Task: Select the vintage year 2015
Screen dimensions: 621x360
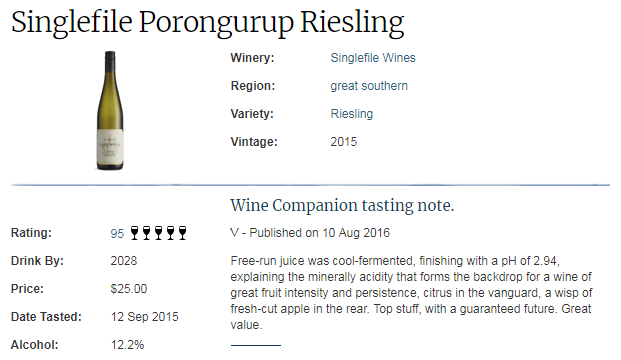Action: (344, 142)
